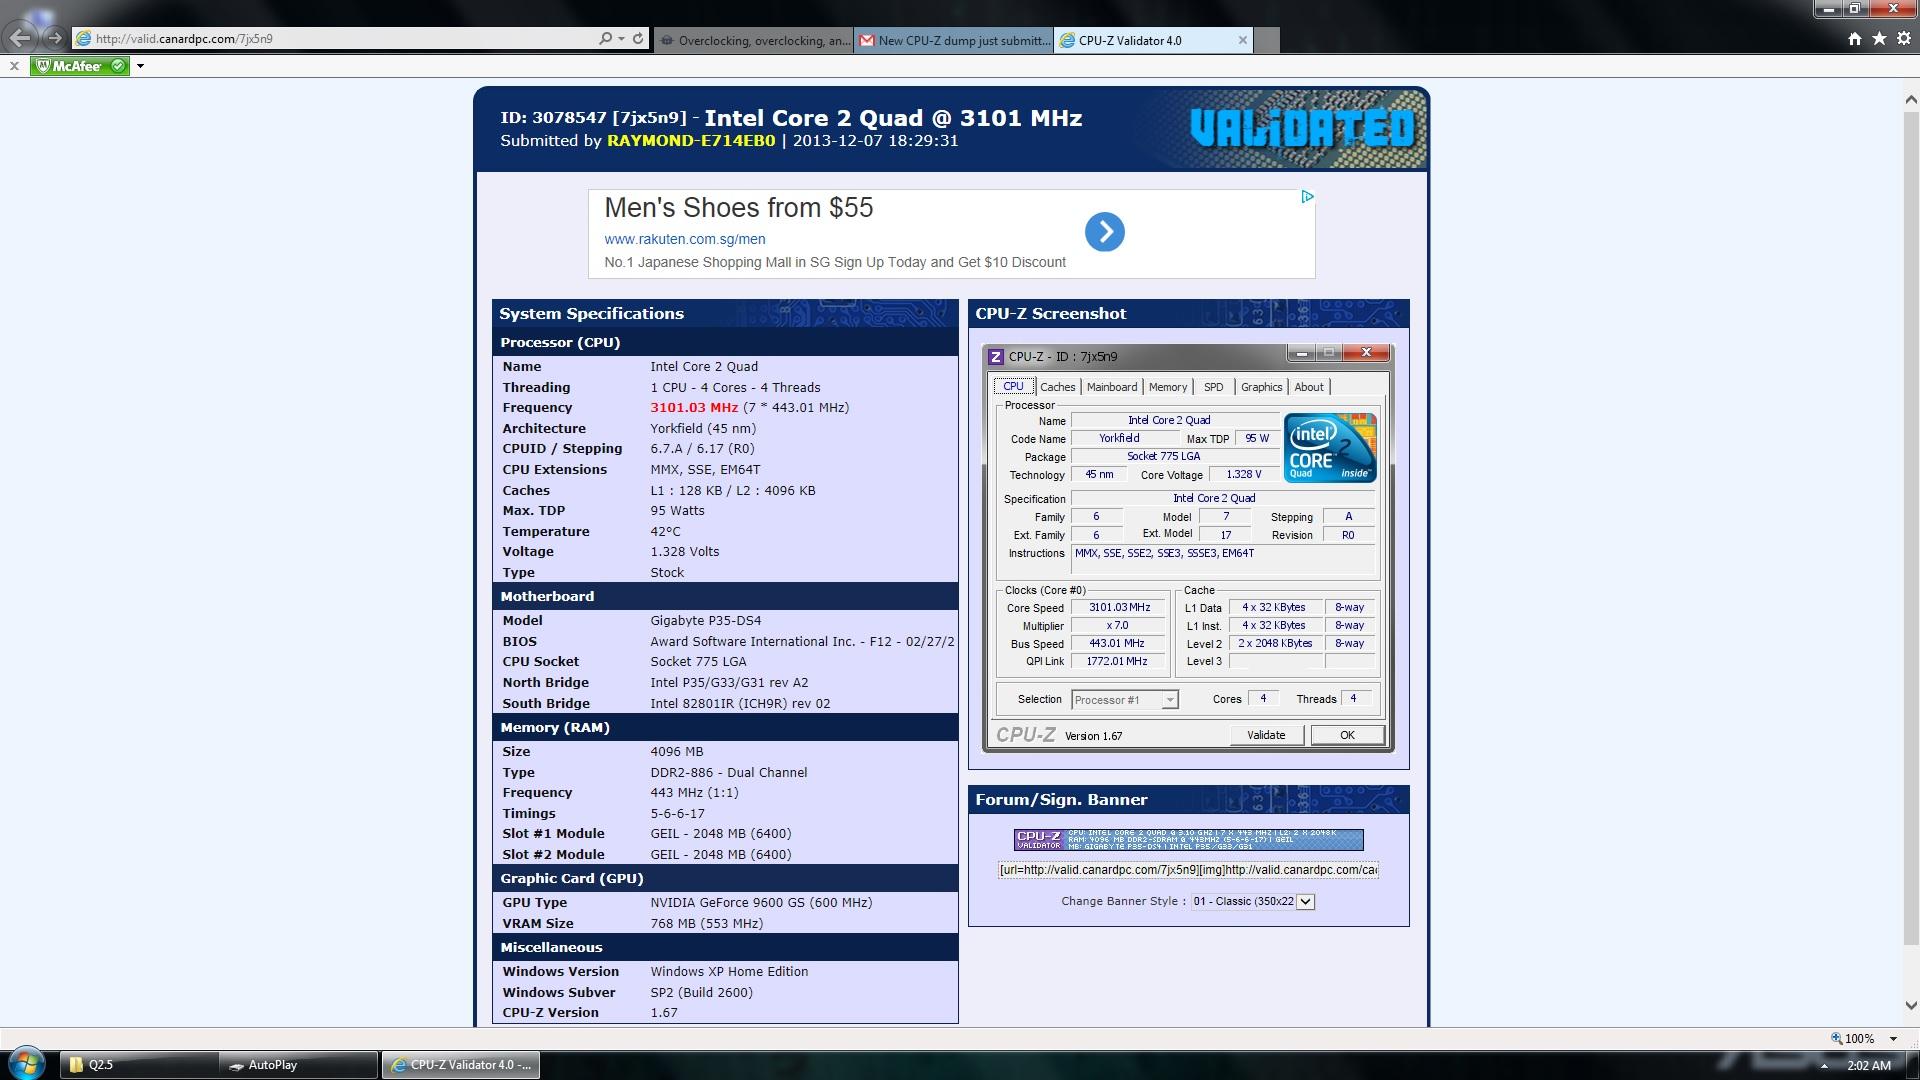
Task: Click the RAYMOND-E714EB0 submitter link
Action: click(x=691, y=141)
